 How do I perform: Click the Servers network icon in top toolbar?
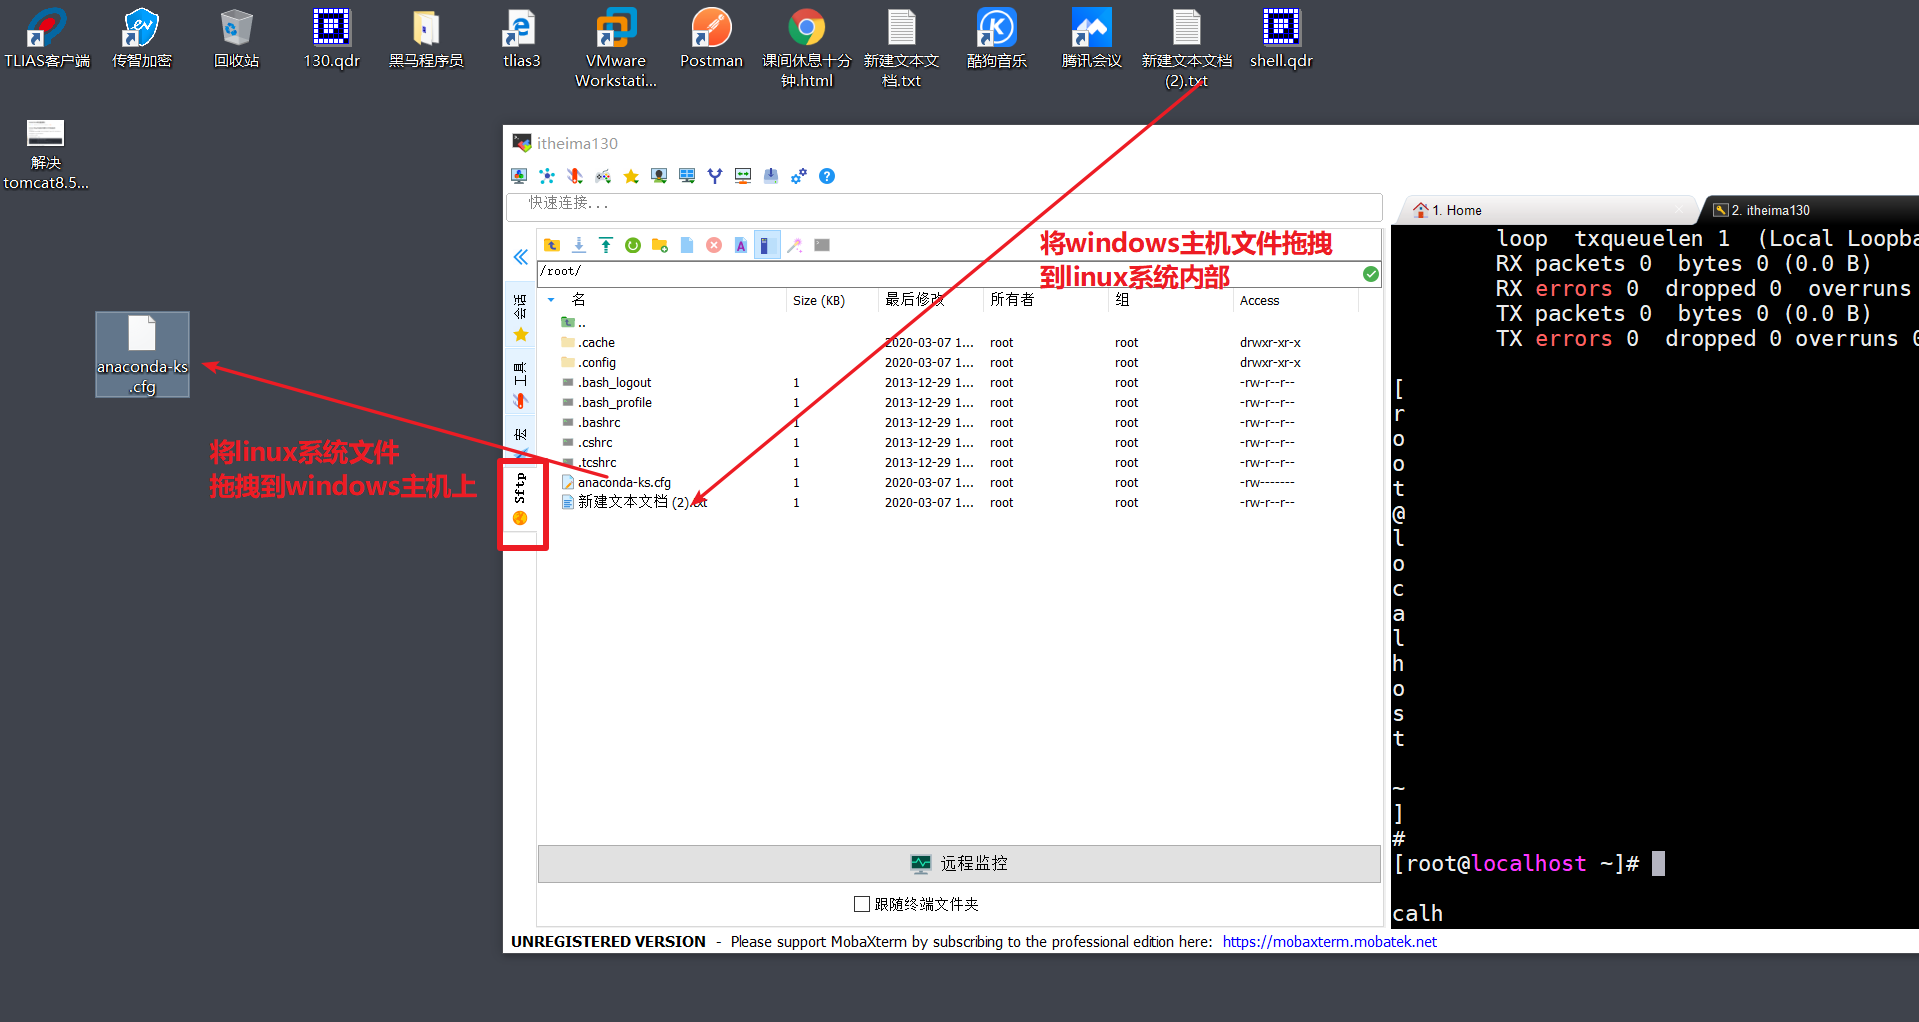click(547, 176)
